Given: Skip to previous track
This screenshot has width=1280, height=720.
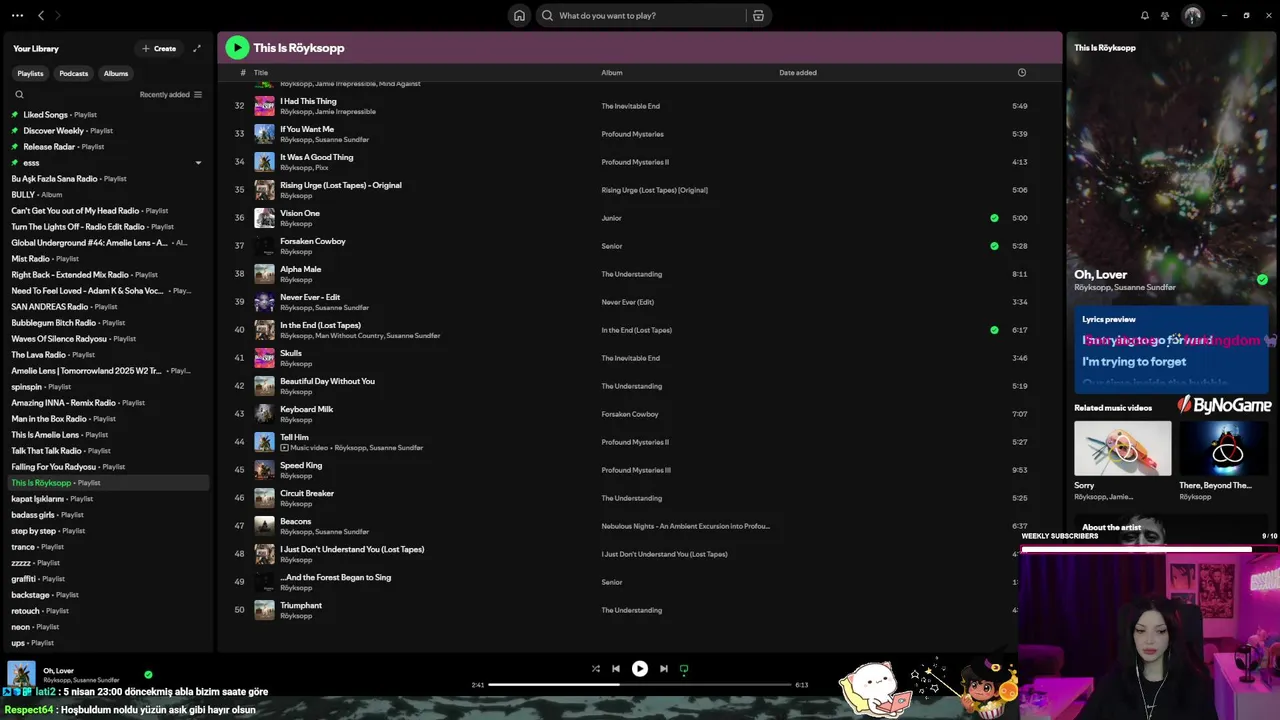Looking at the screenshot, I should (x=616, y=669).
